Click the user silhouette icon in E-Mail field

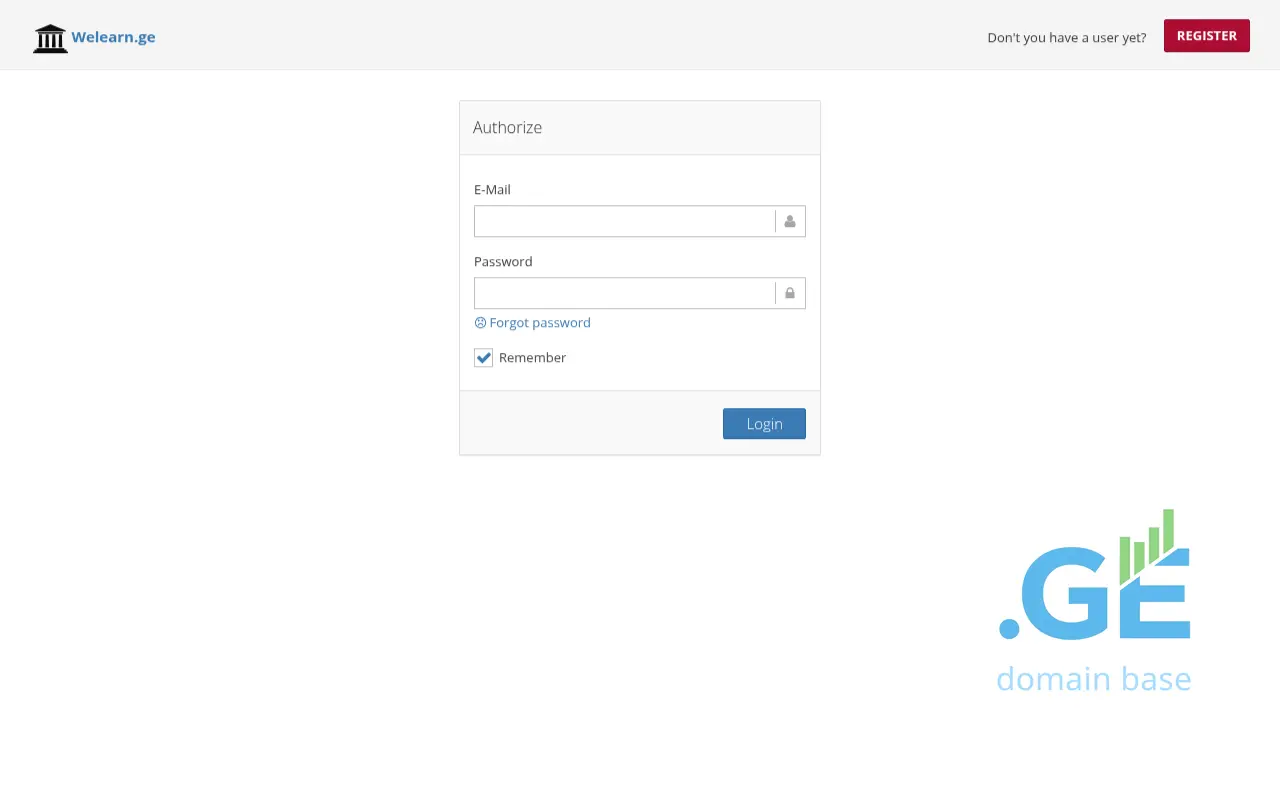point(790,221)
